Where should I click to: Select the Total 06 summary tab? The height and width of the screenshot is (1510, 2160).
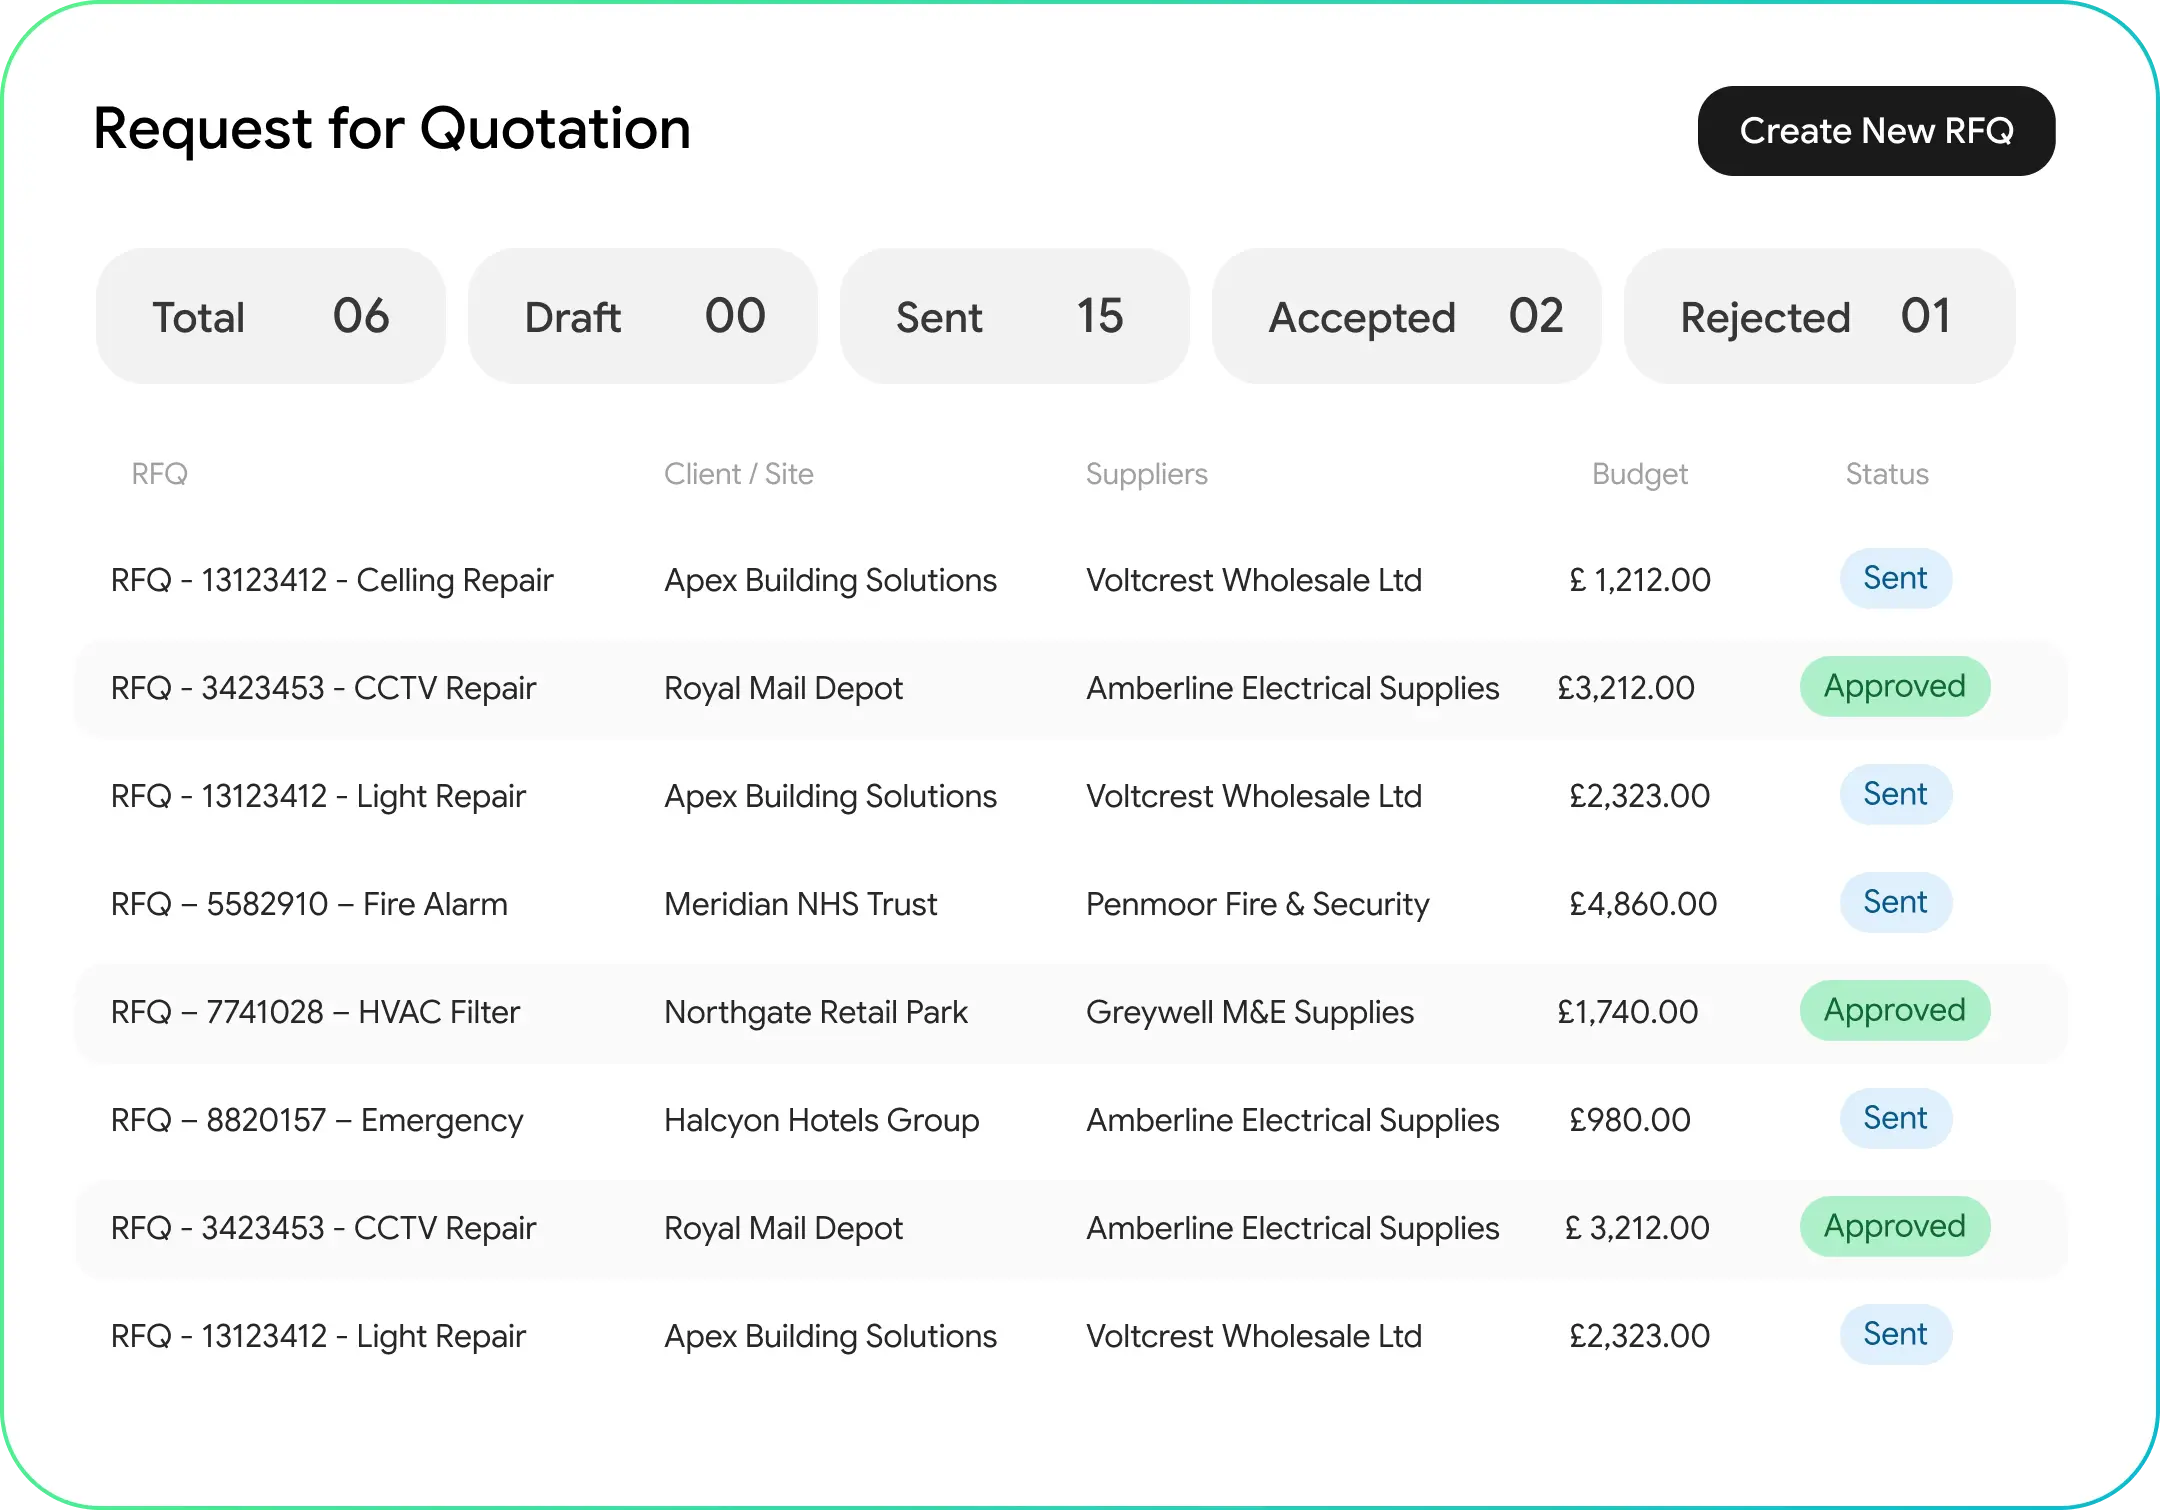coord(271,316)
